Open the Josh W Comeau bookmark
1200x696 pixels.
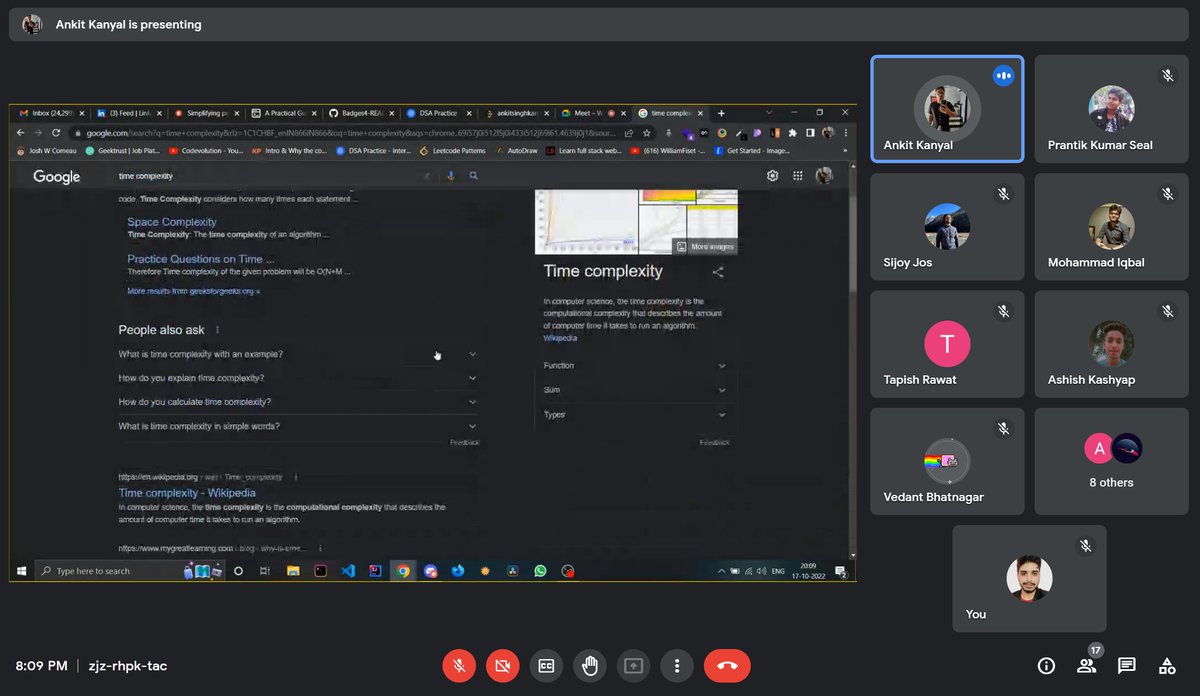(48, 151)
